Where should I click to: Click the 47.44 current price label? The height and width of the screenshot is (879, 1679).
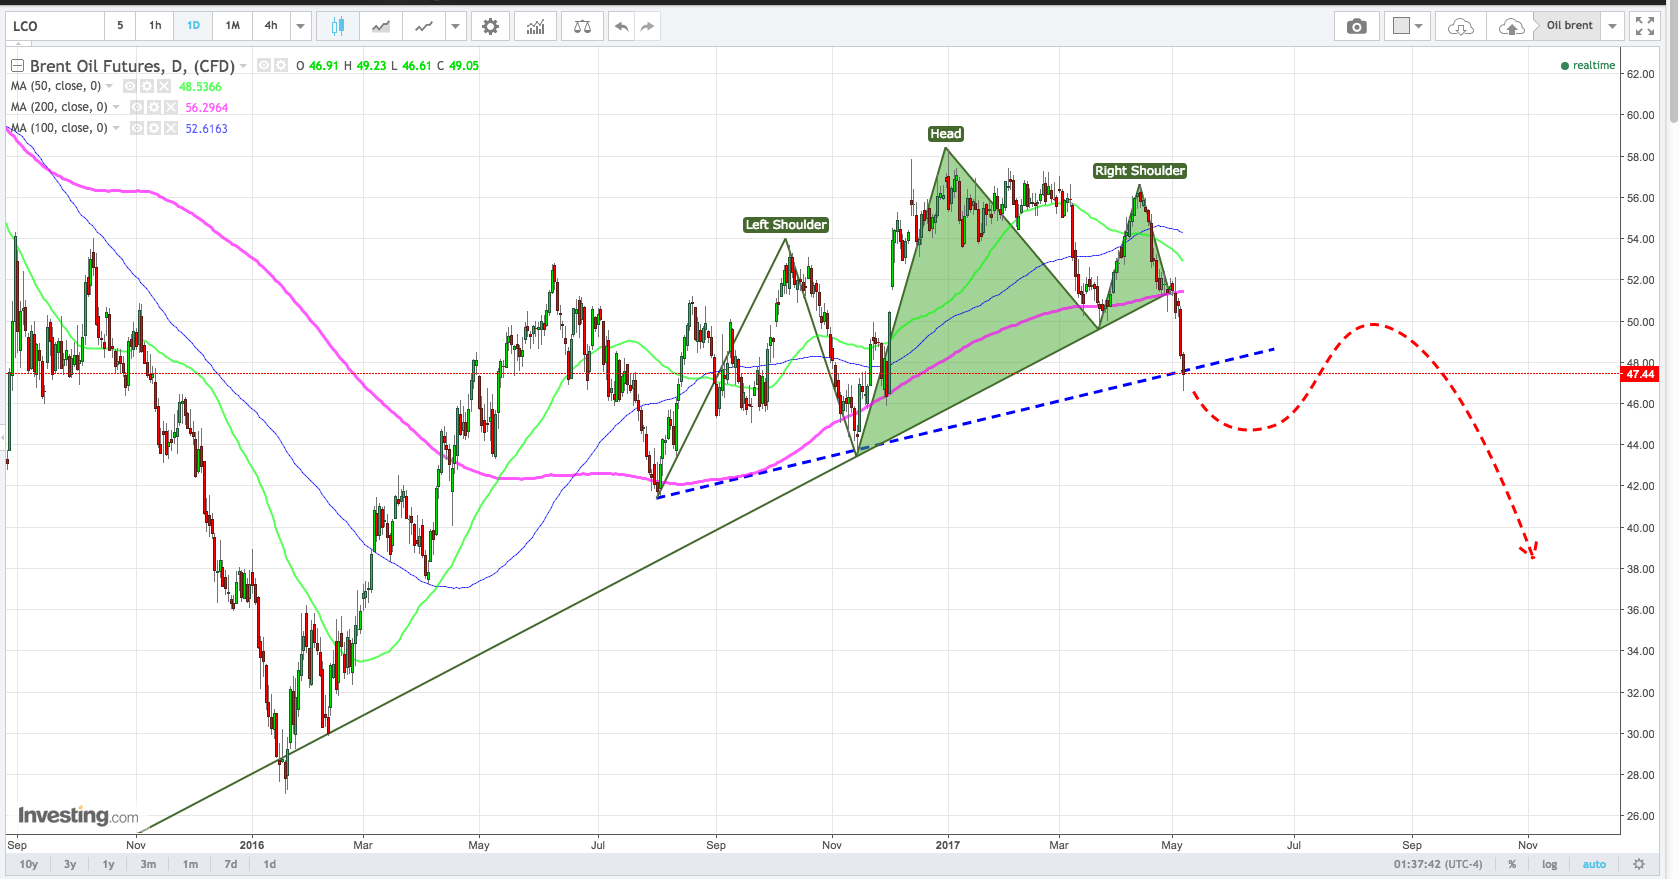[x=1640, y=374]
